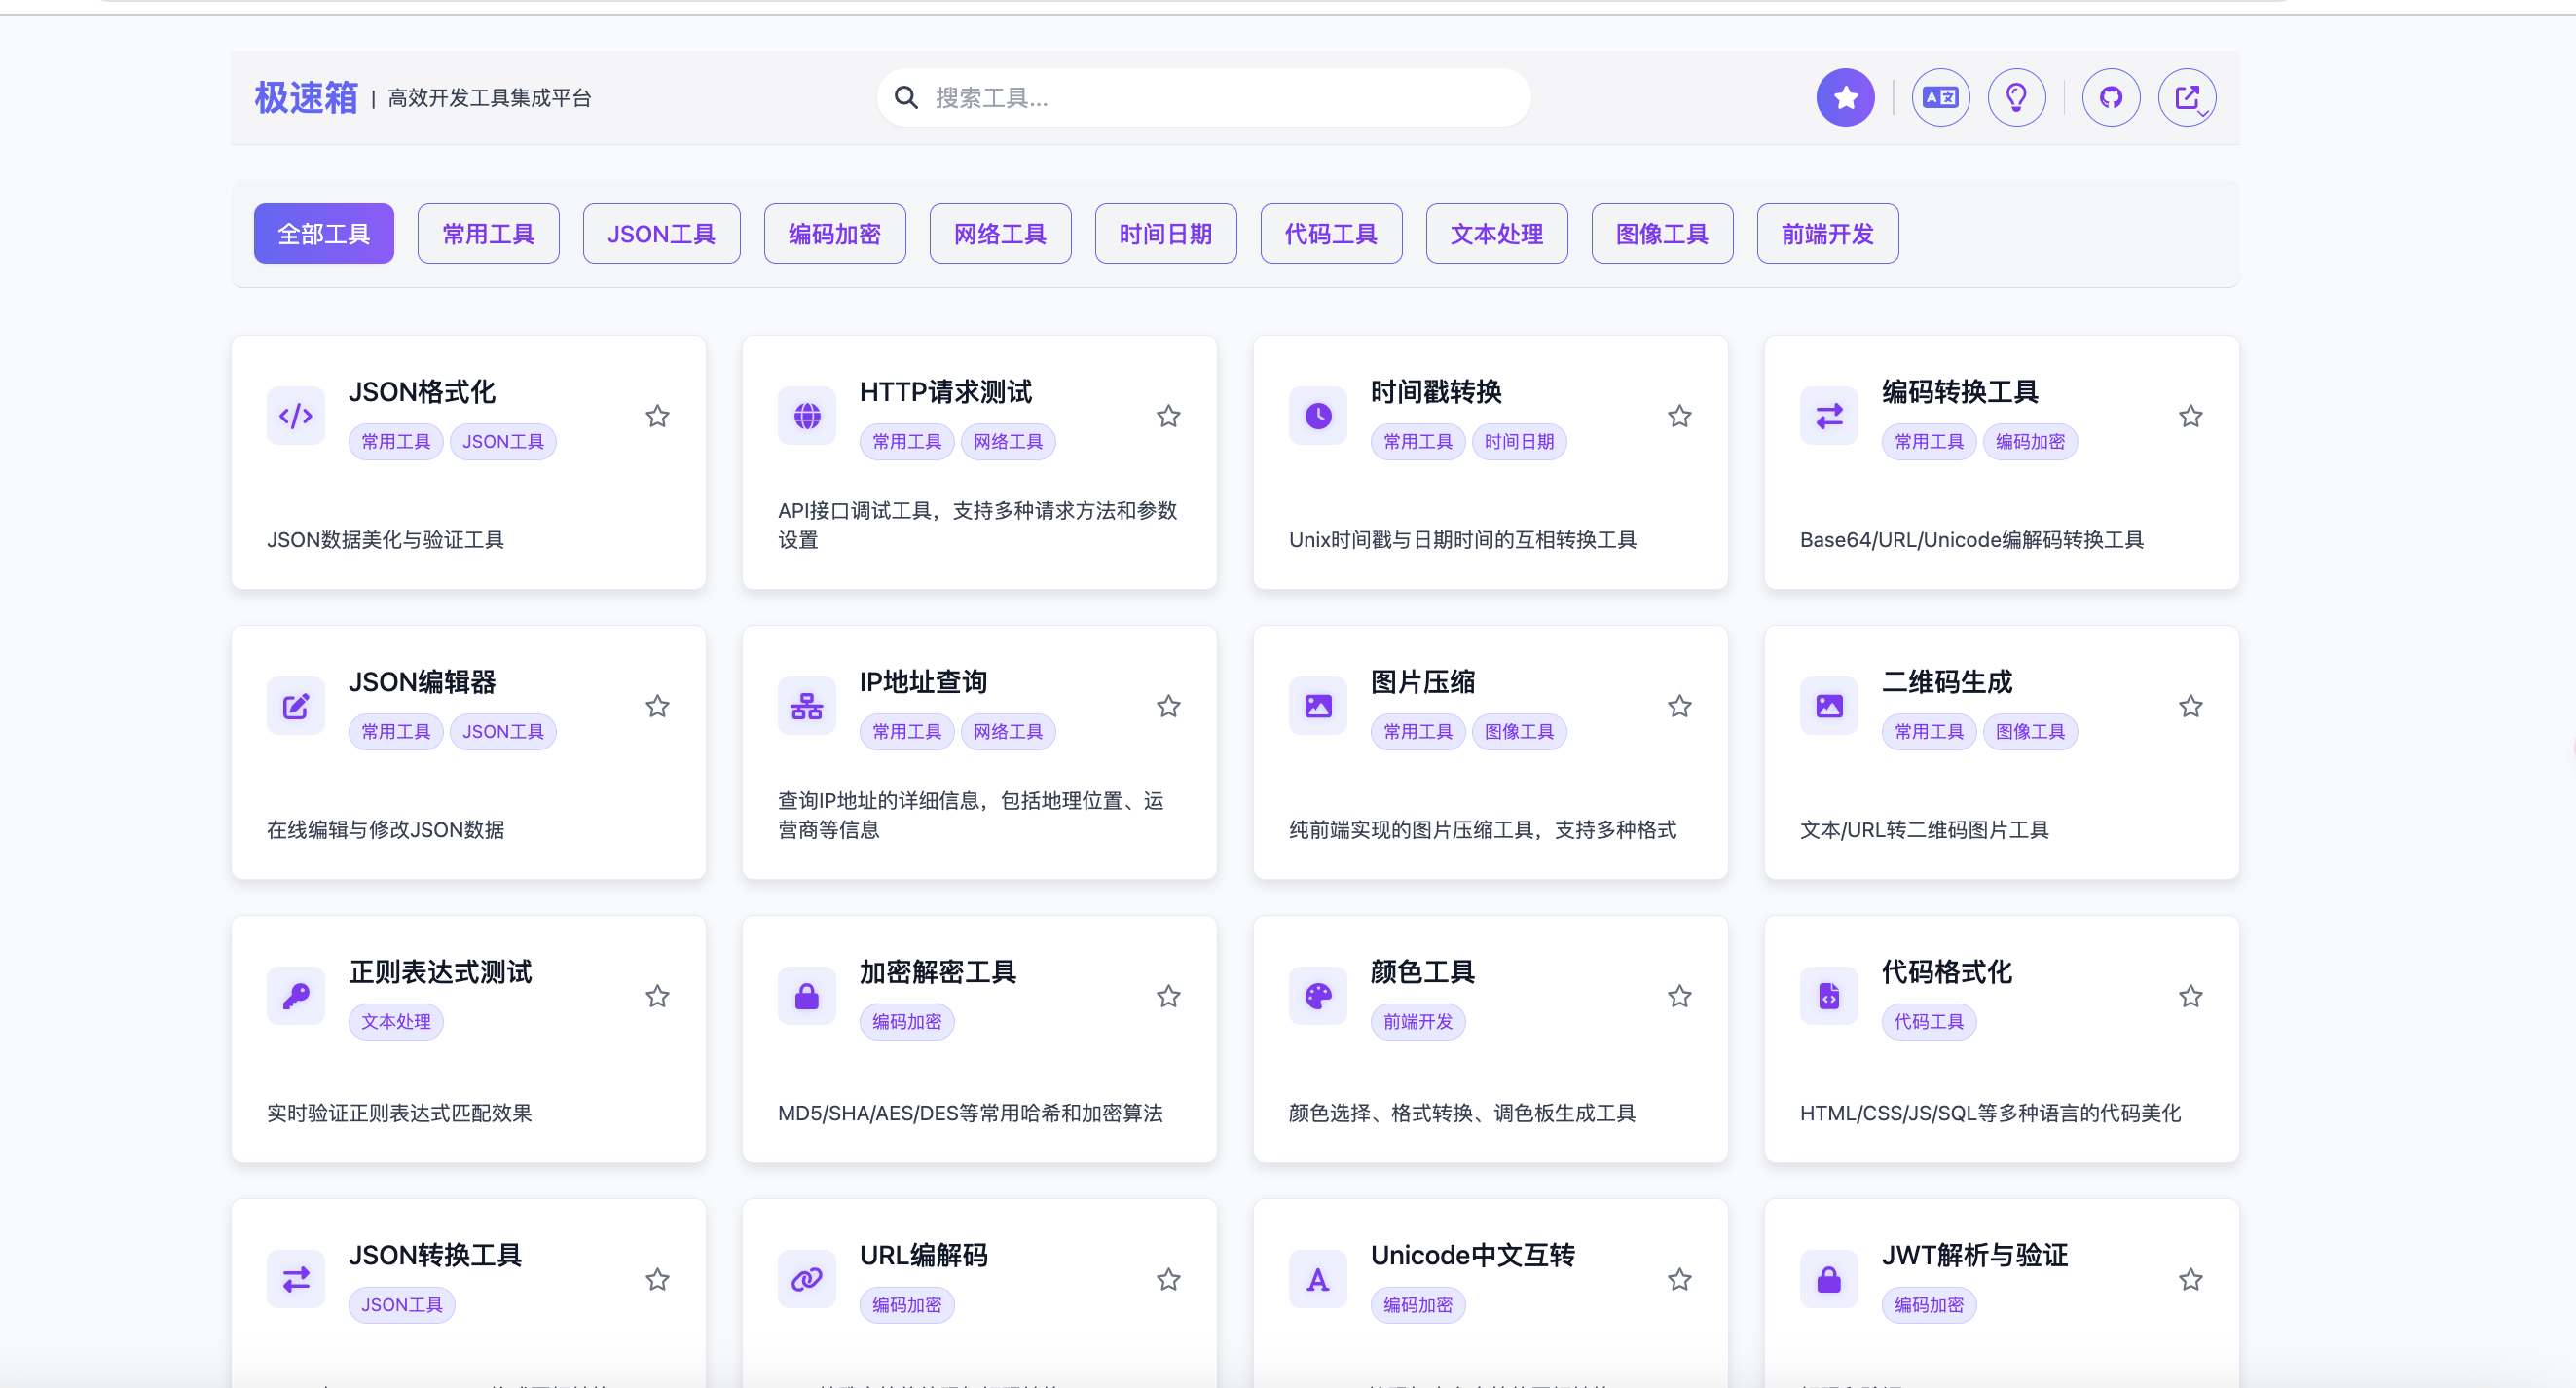This screenshot has width=2576, height=1388.
Task: Open the GitHub icon link
Action: coord(2110,97)
